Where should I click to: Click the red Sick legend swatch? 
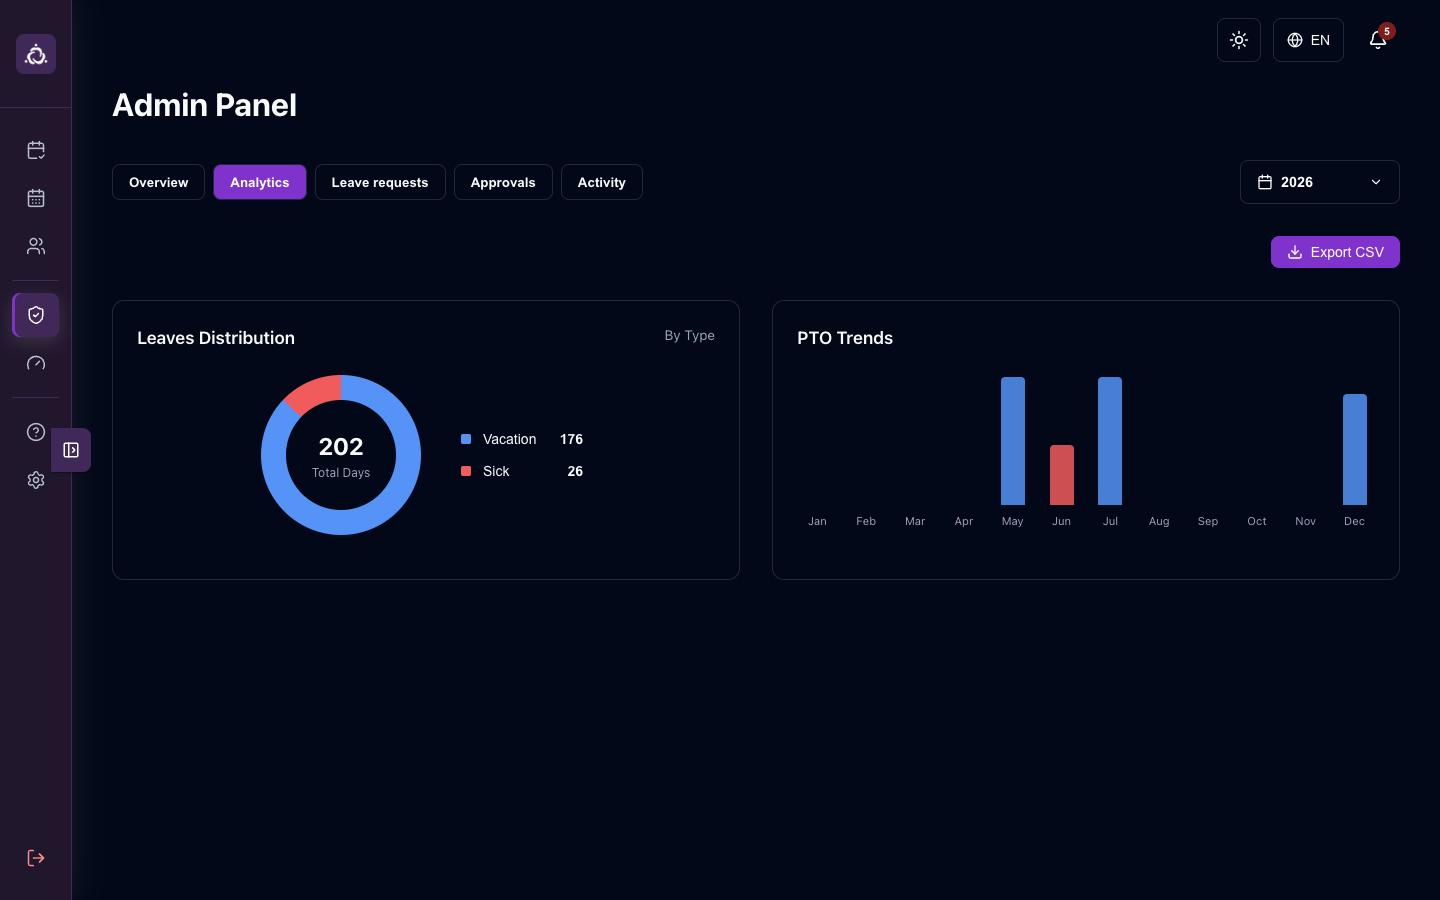click(x=466, y=471)
